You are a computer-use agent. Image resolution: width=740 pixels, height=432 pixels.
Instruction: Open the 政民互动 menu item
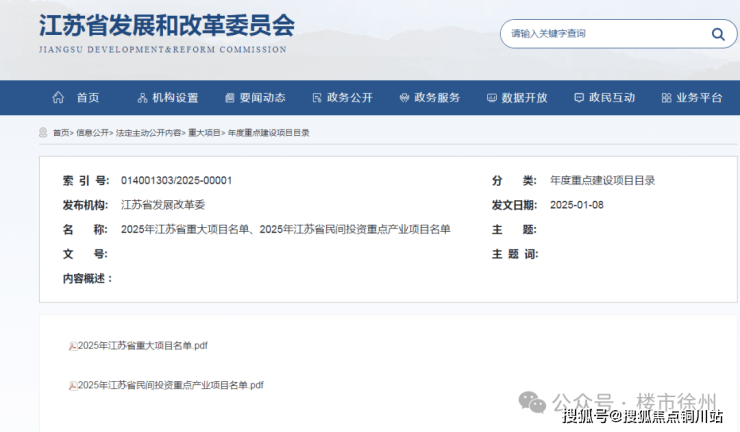612,98
